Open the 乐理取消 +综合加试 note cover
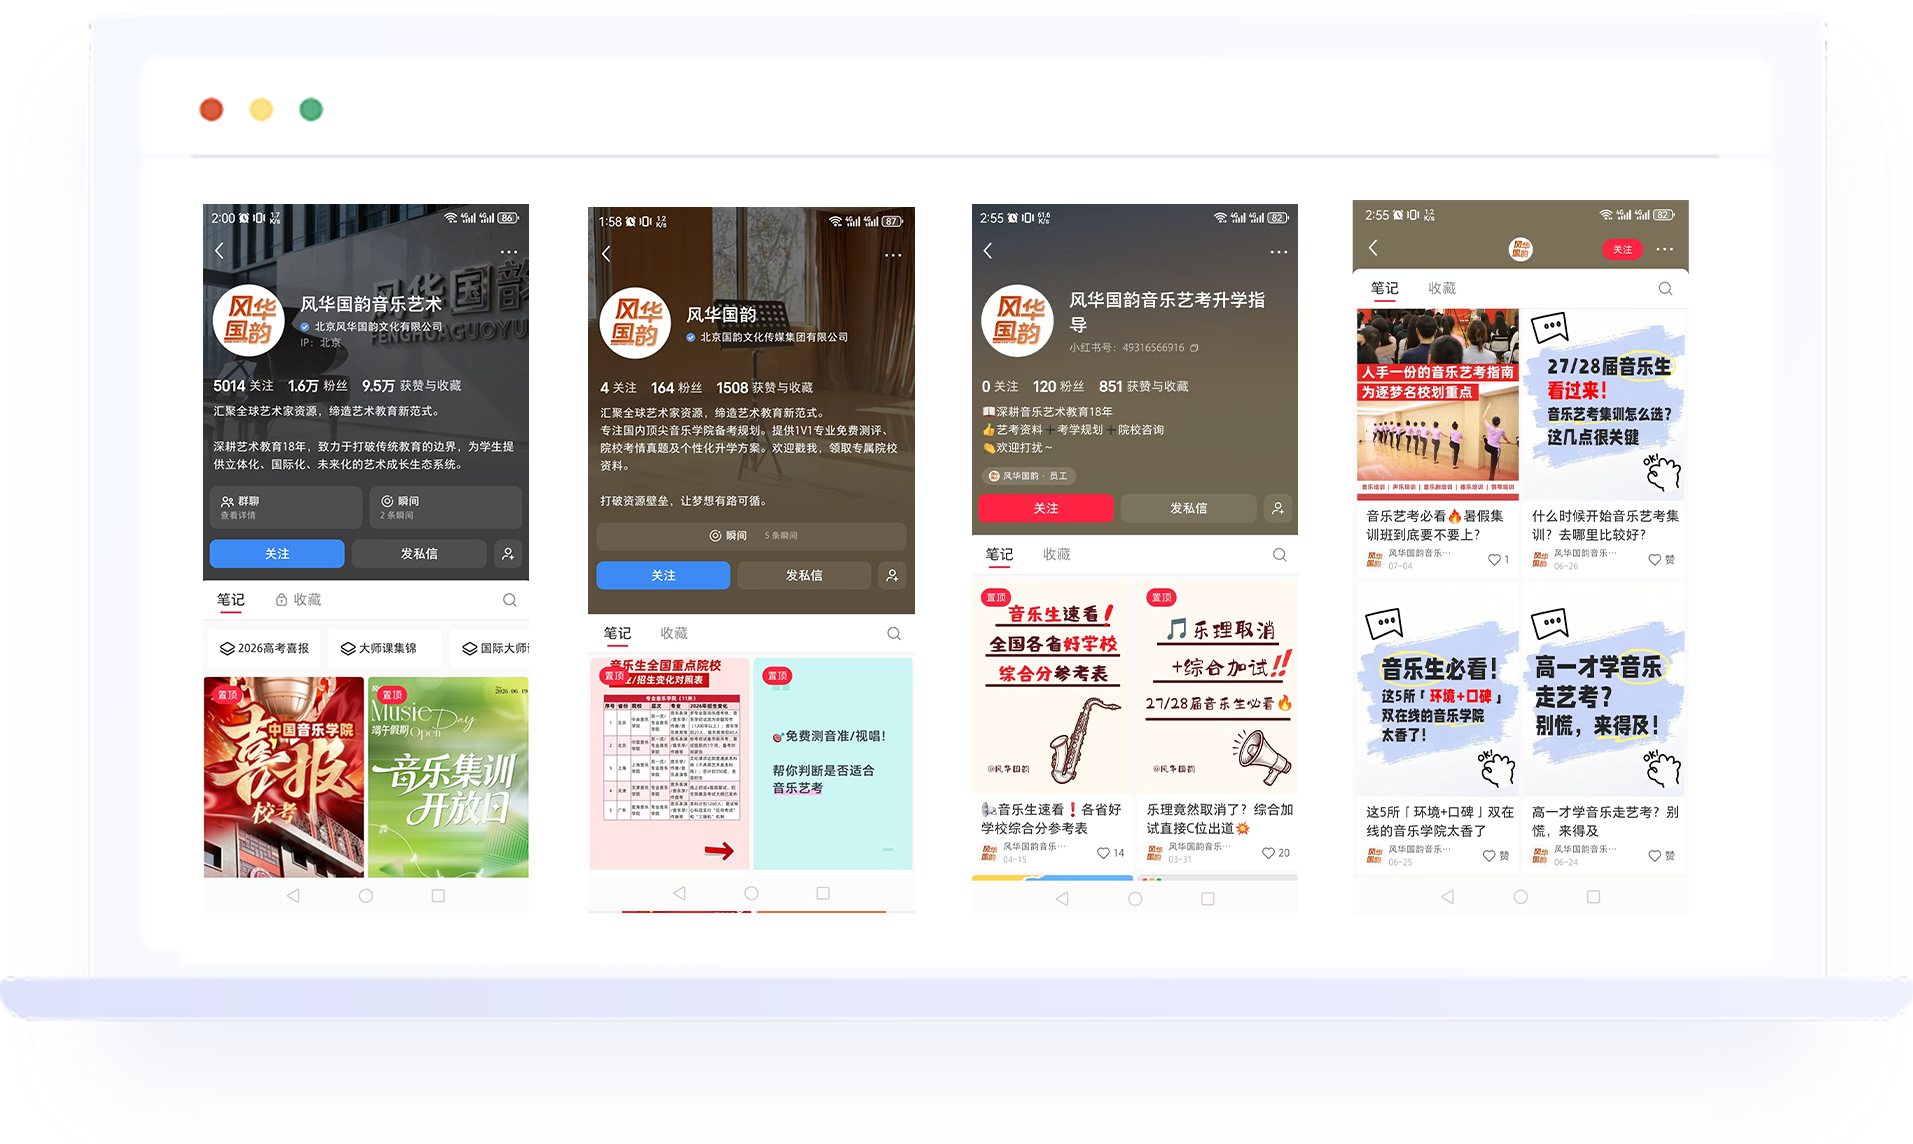This screenshot has width=1913, height=1144. pyautogui.click(x=1218, y=685)
